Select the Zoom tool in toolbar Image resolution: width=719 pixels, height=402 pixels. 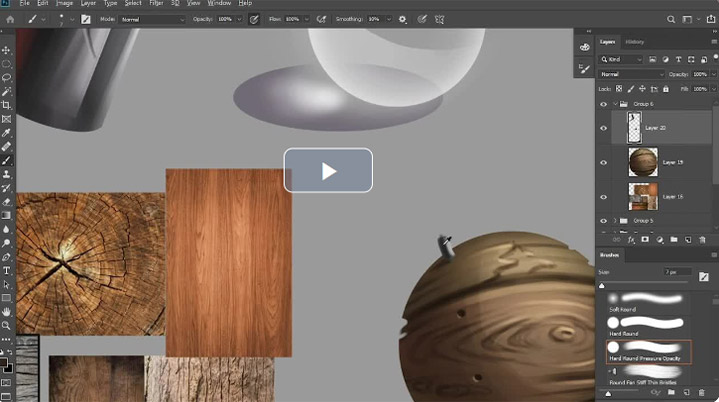tap(6, 325)
